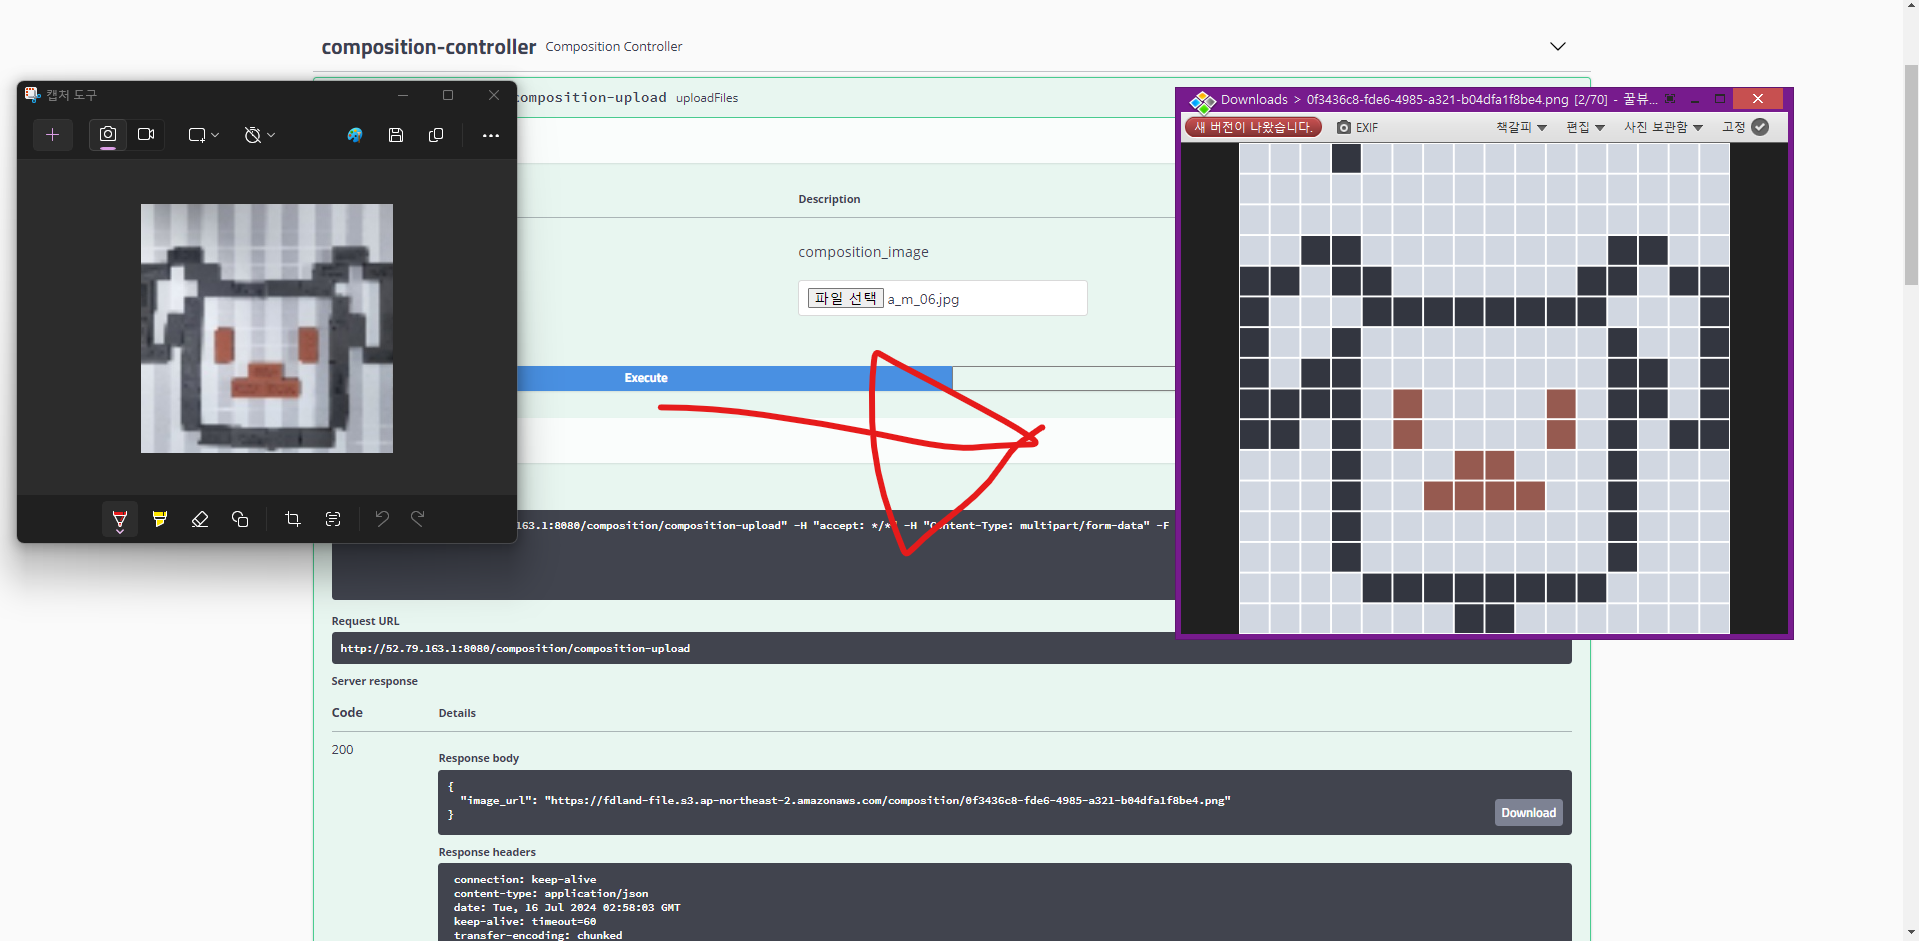Open the Snipping Tool more options menu
This screenshot has width=1919, height=941.
pos(490,135)
